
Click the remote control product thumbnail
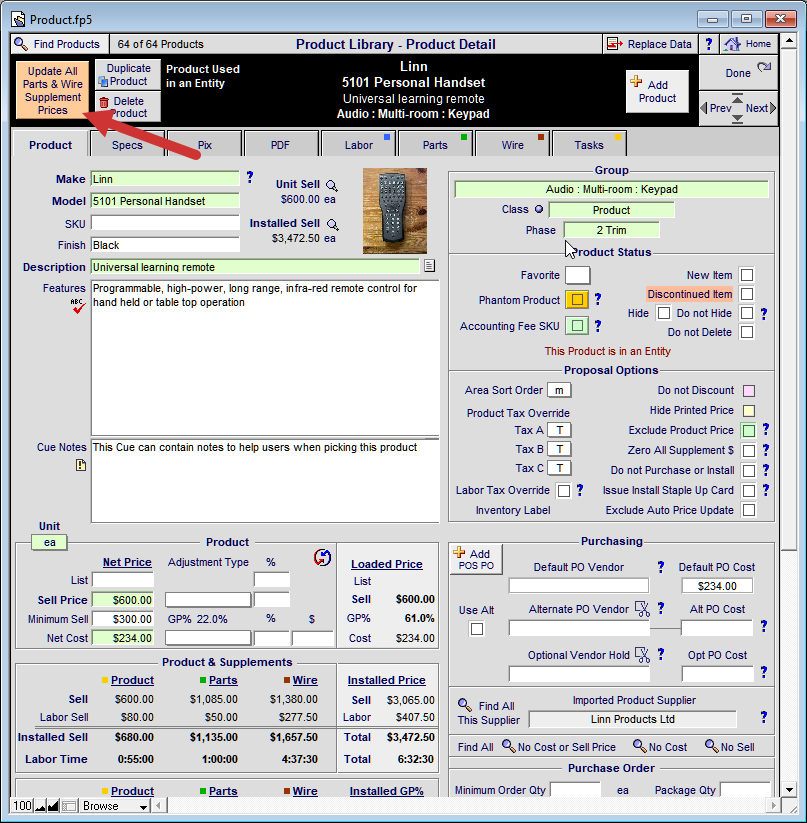pos(395,211)
